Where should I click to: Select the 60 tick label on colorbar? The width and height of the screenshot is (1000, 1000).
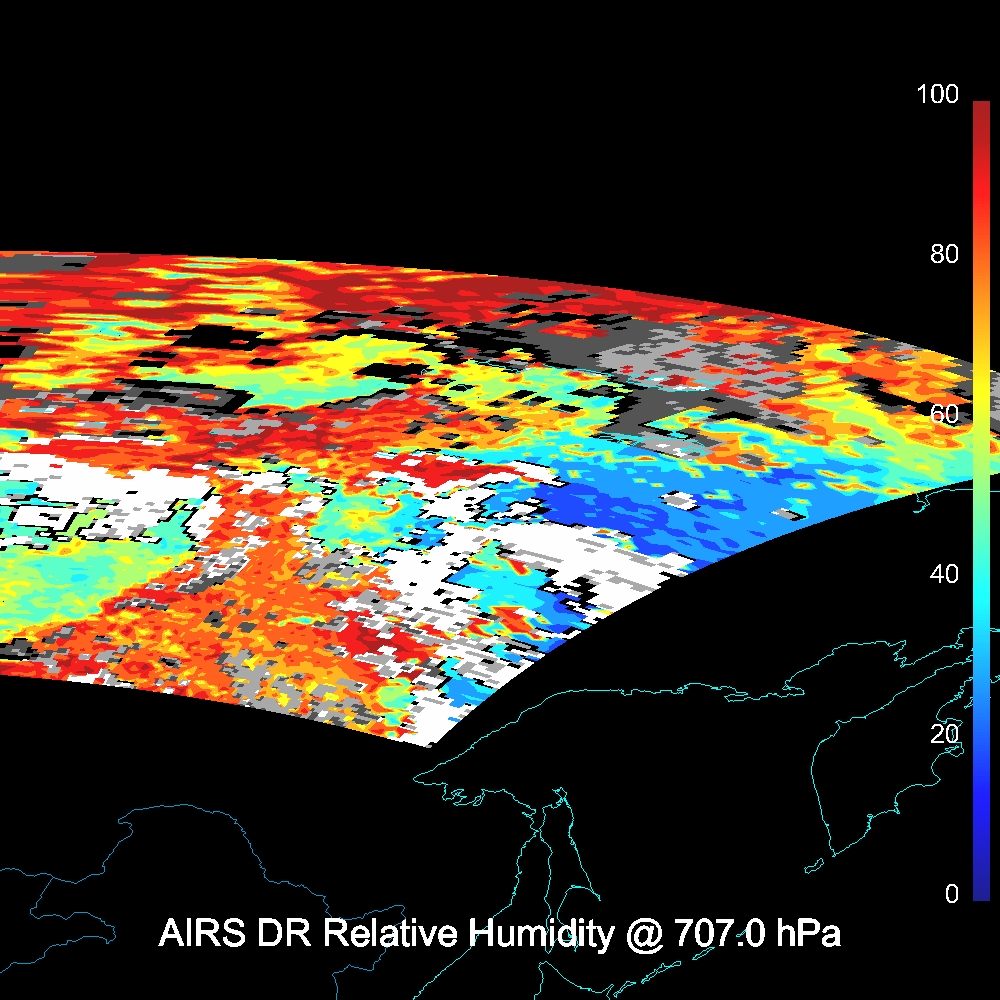pos(943,414)
